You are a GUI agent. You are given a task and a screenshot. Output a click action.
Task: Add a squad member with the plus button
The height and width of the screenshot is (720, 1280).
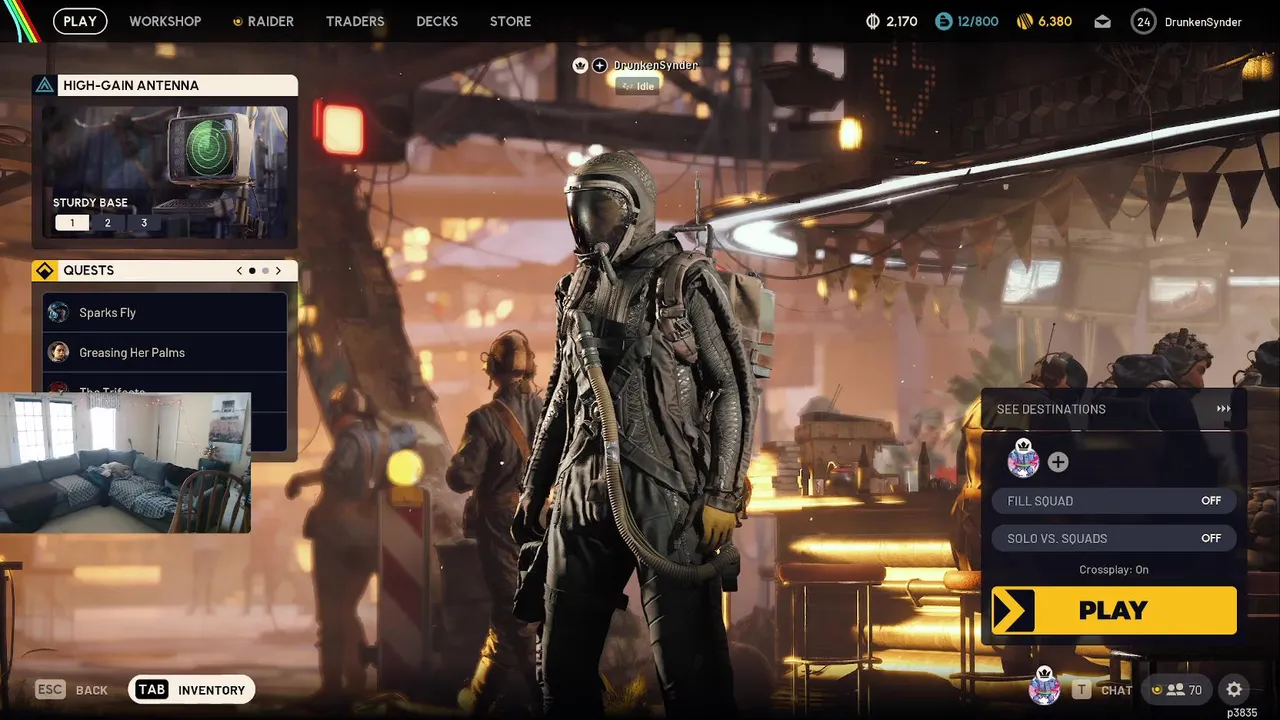tap(1058, 462)
